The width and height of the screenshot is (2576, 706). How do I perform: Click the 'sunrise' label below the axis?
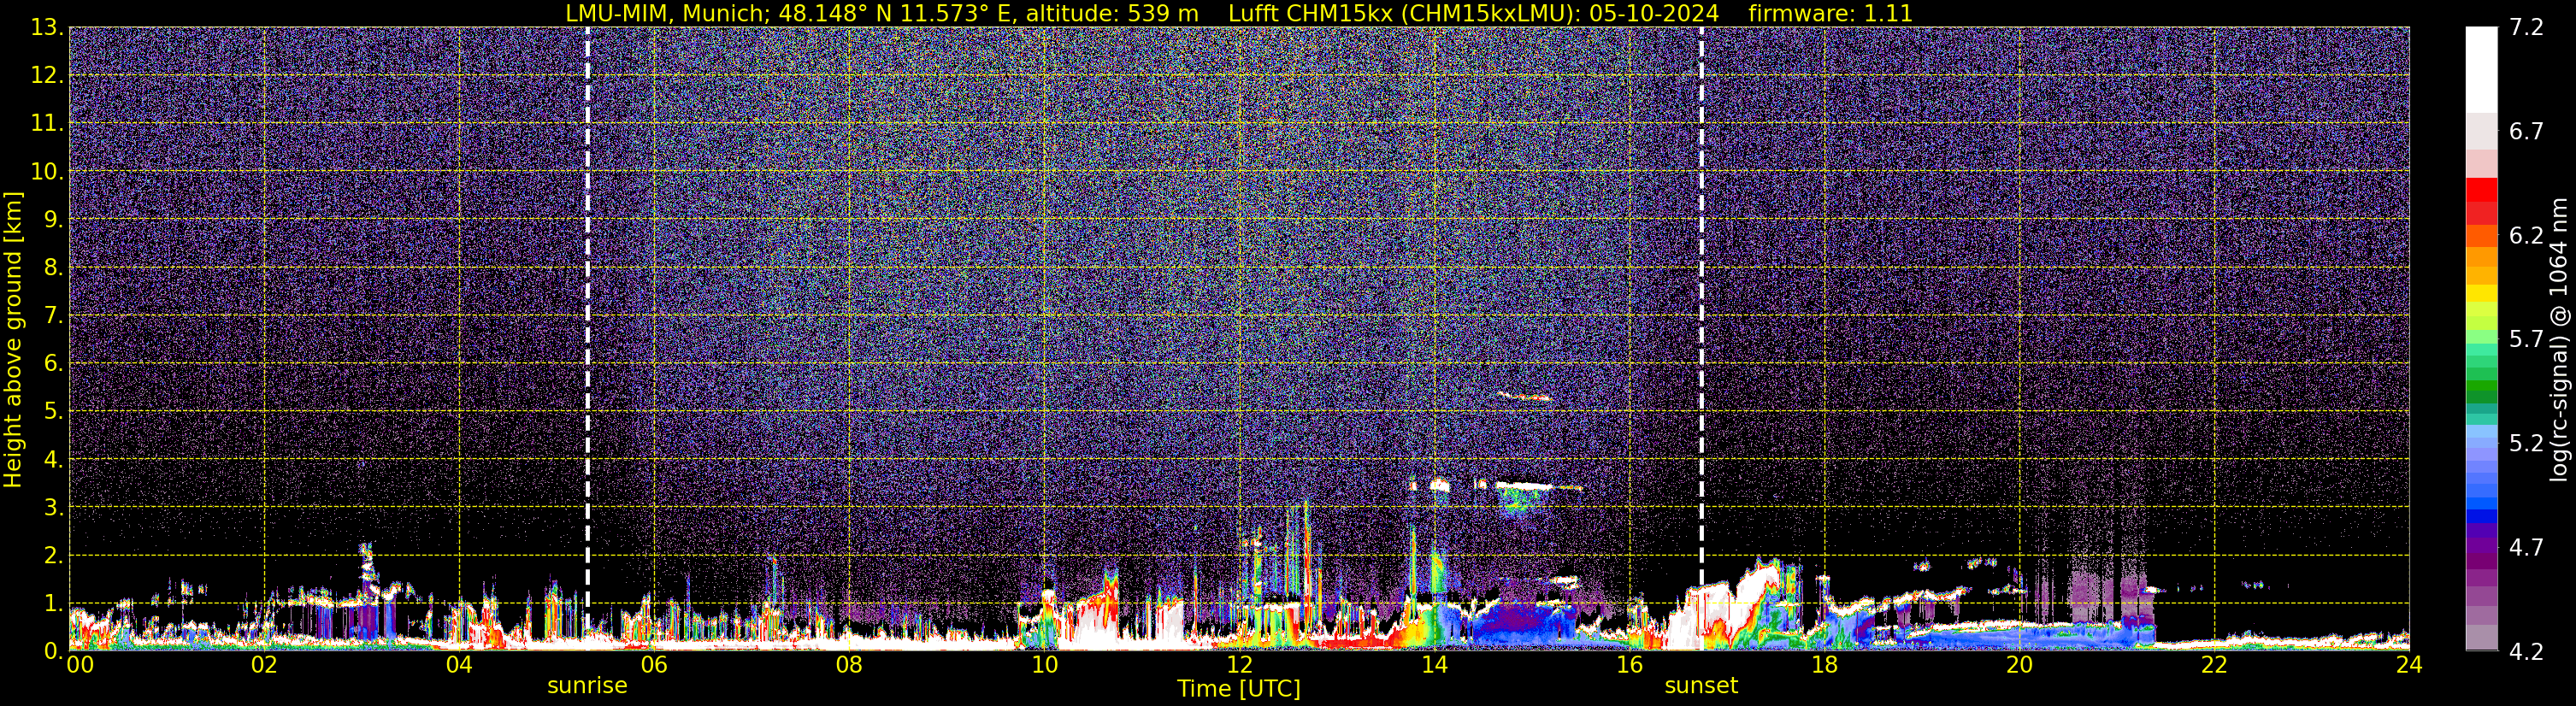[587, 686]
